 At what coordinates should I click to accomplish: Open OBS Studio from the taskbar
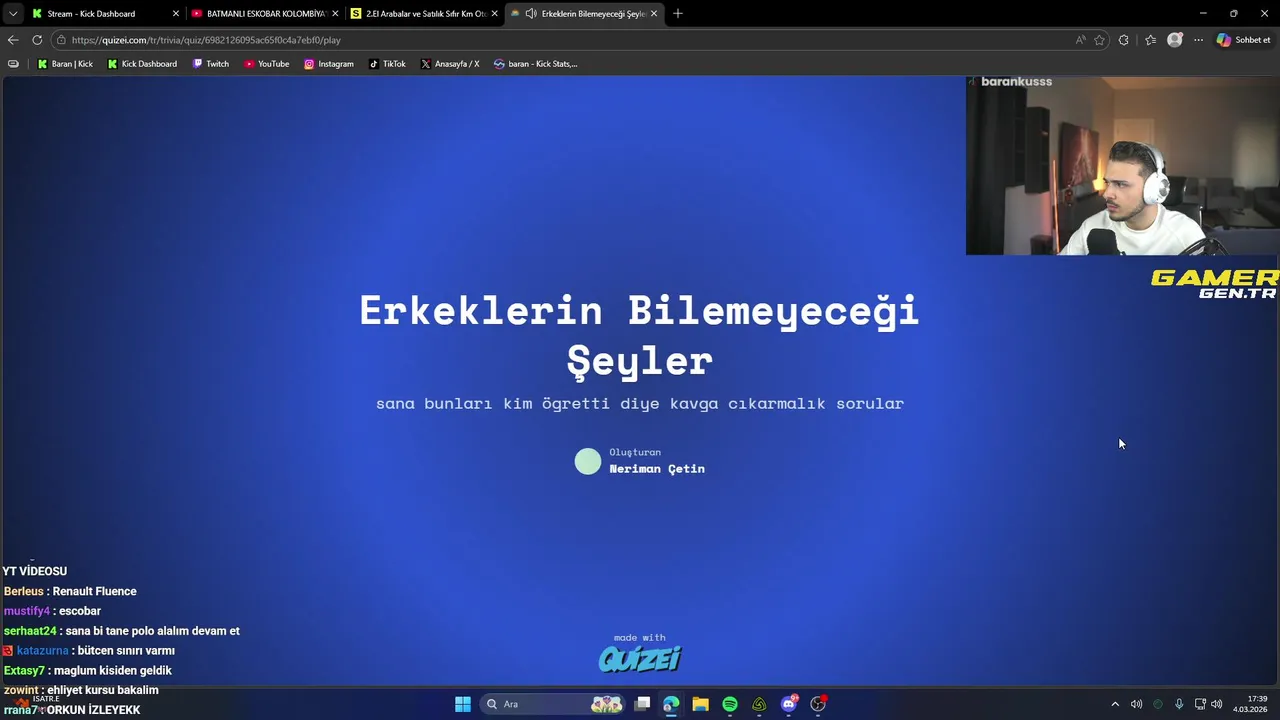tap(818, 704)
